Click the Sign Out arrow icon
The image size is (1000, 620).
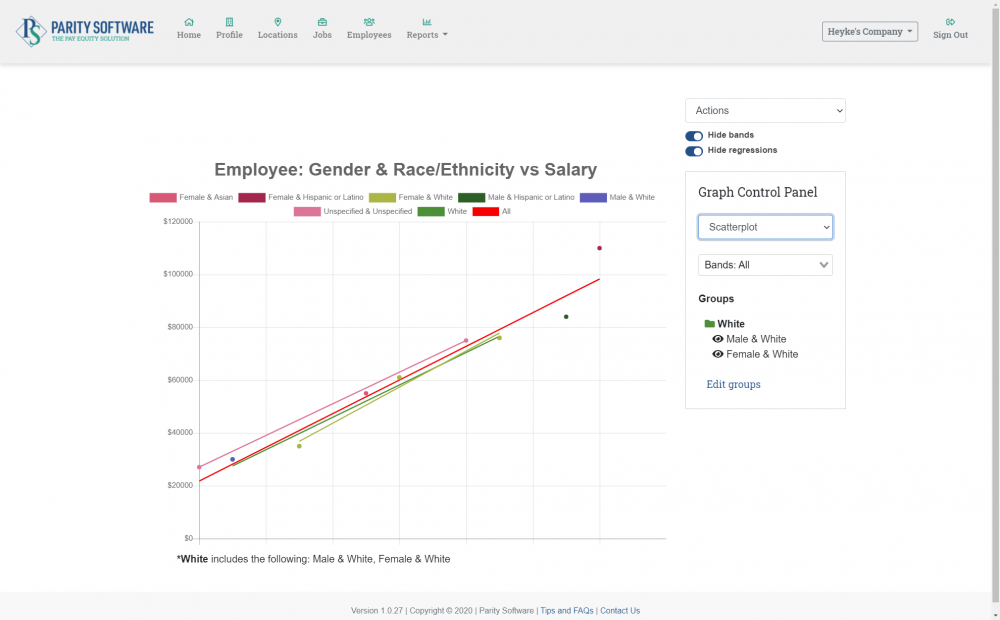pos(950,22)
